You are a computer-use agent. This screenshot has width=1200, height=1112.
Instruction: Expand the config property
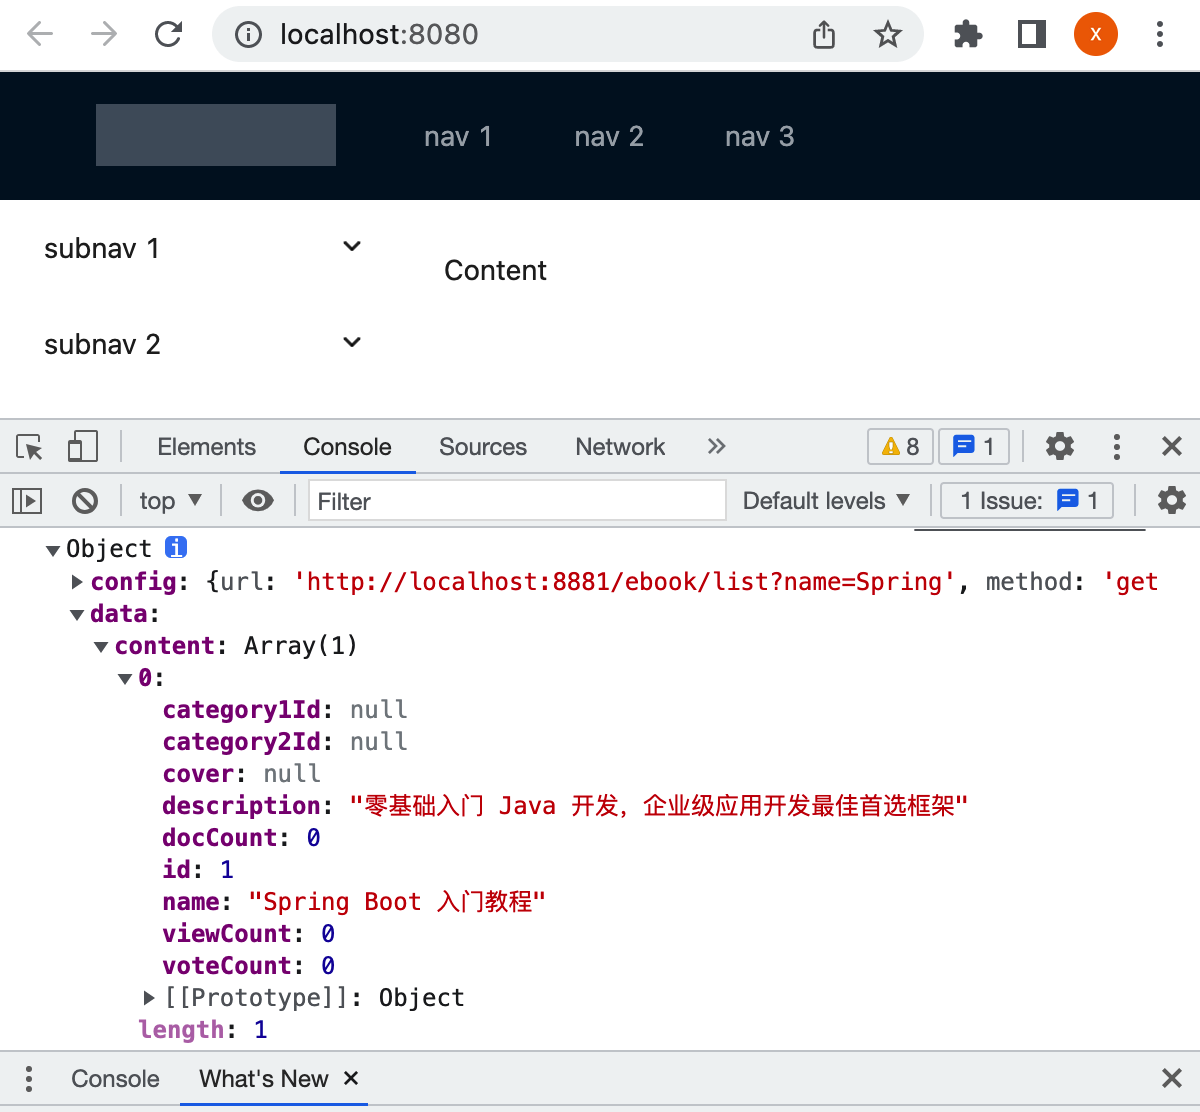(77, 582)
